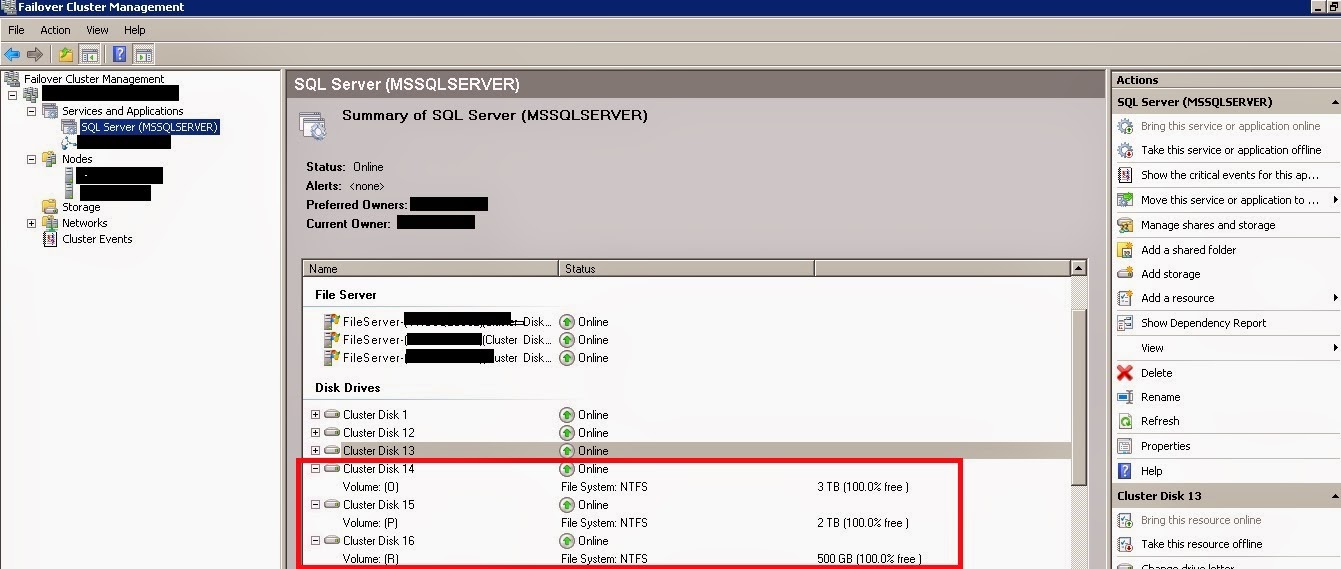Viewport: 1341px width, 569px height.
Task: Collapse Cluster Disk 16
Action: click(x=315, y=541)
